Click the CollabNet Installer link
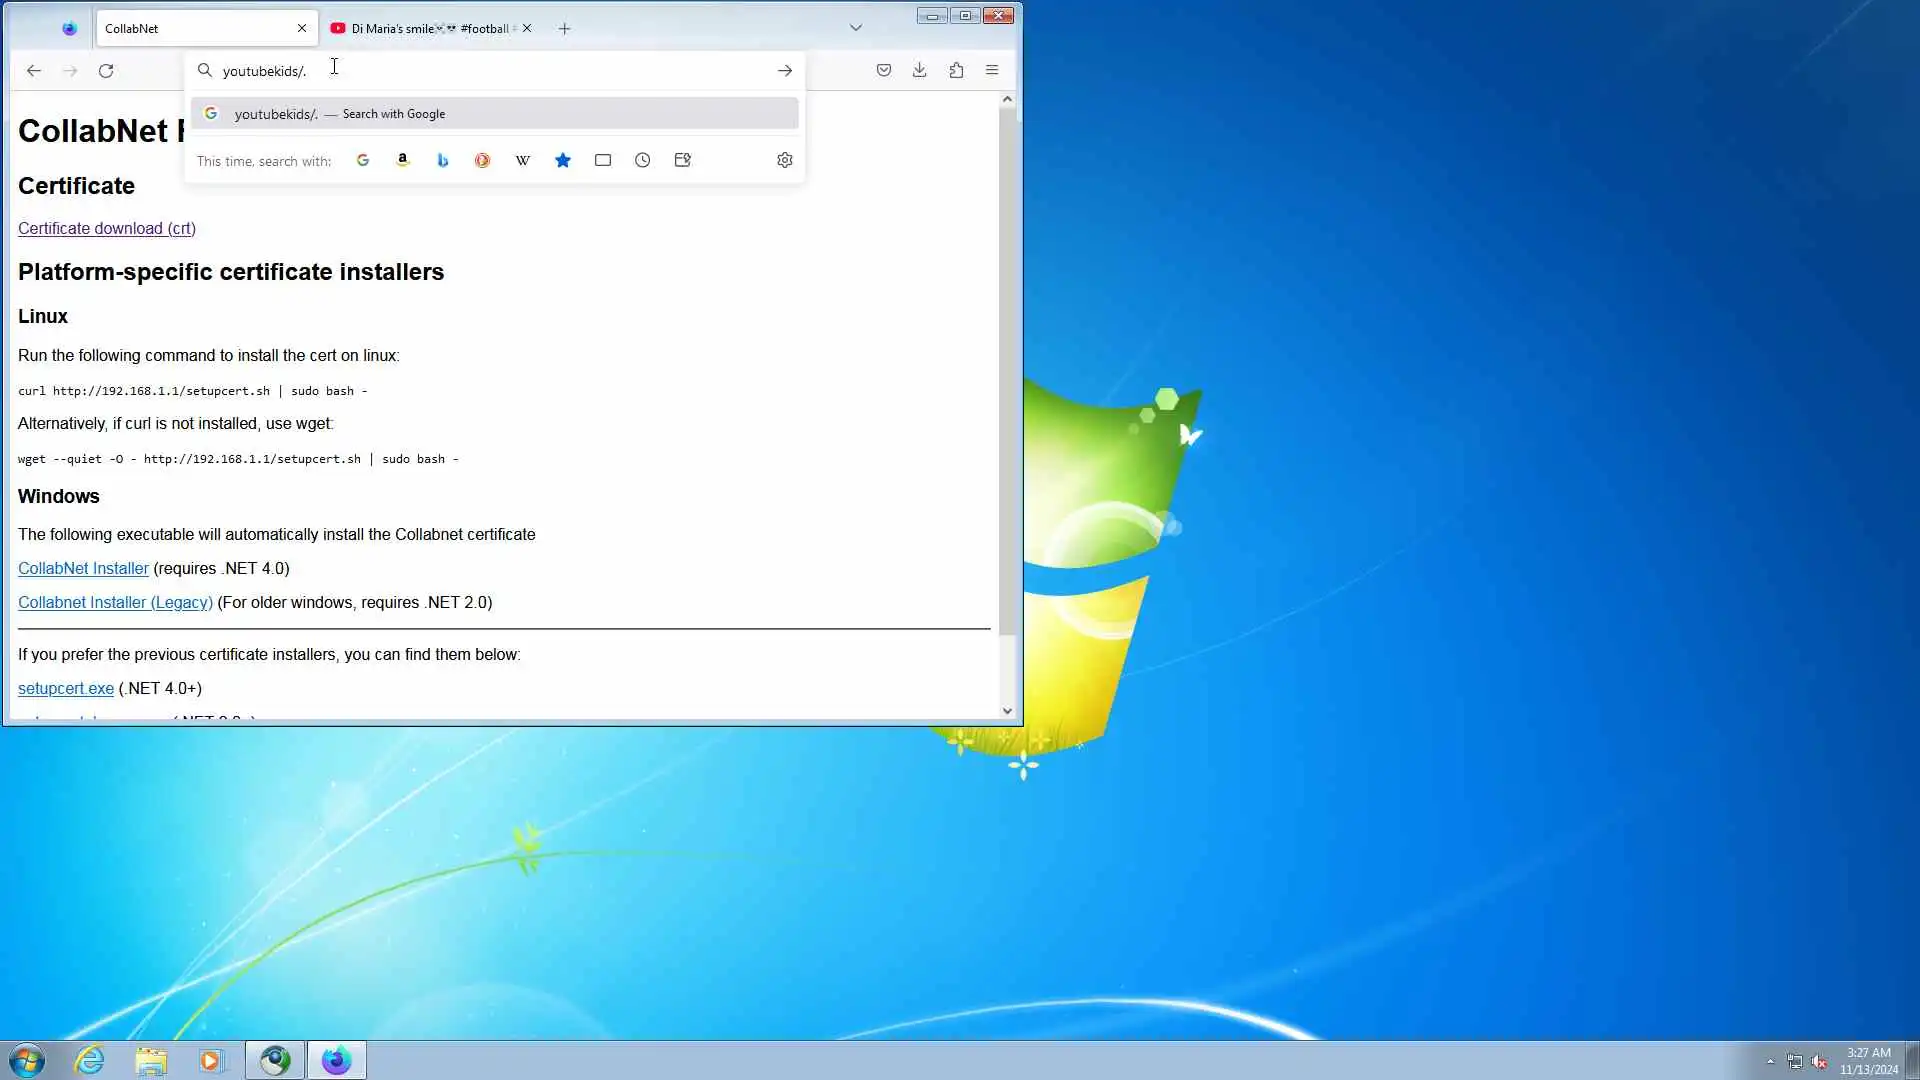Screen dimensions: 1920x1080 [x=83, y=568]
